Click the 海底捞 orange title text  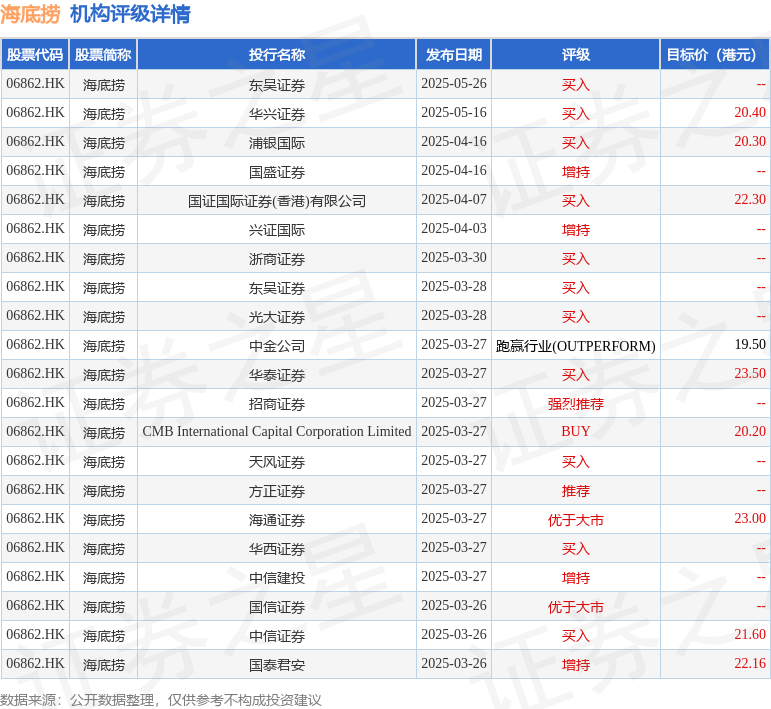(30, 14)
